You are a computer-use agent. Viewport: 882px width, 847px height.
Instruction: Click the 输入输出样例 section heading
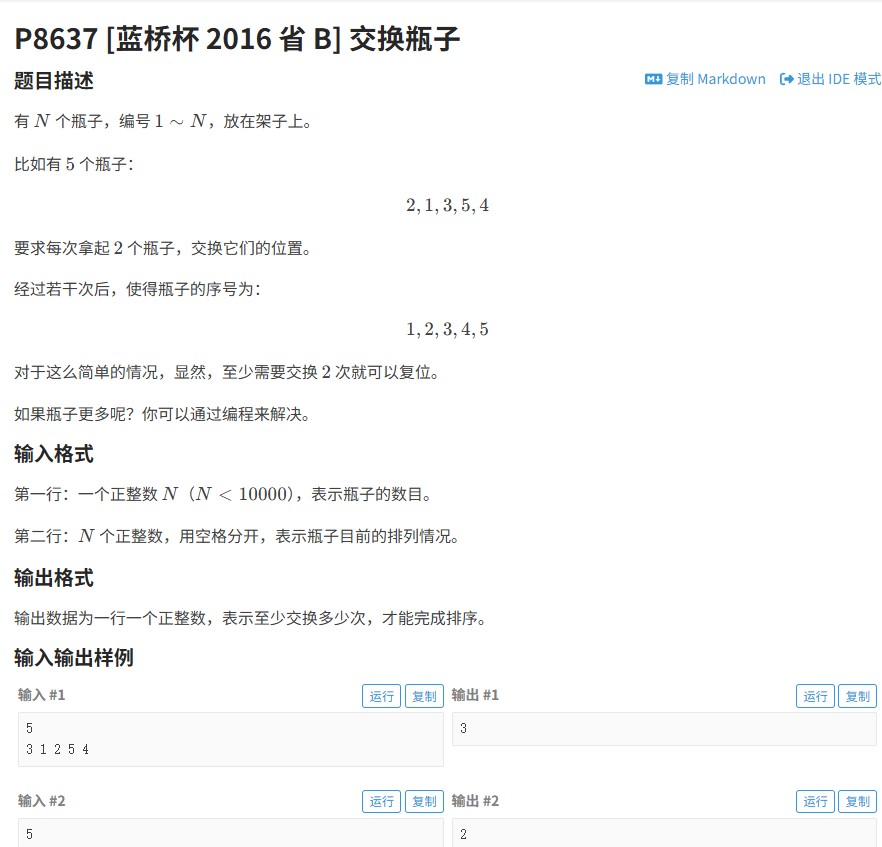pyautogui.click(x=74, y=657)
